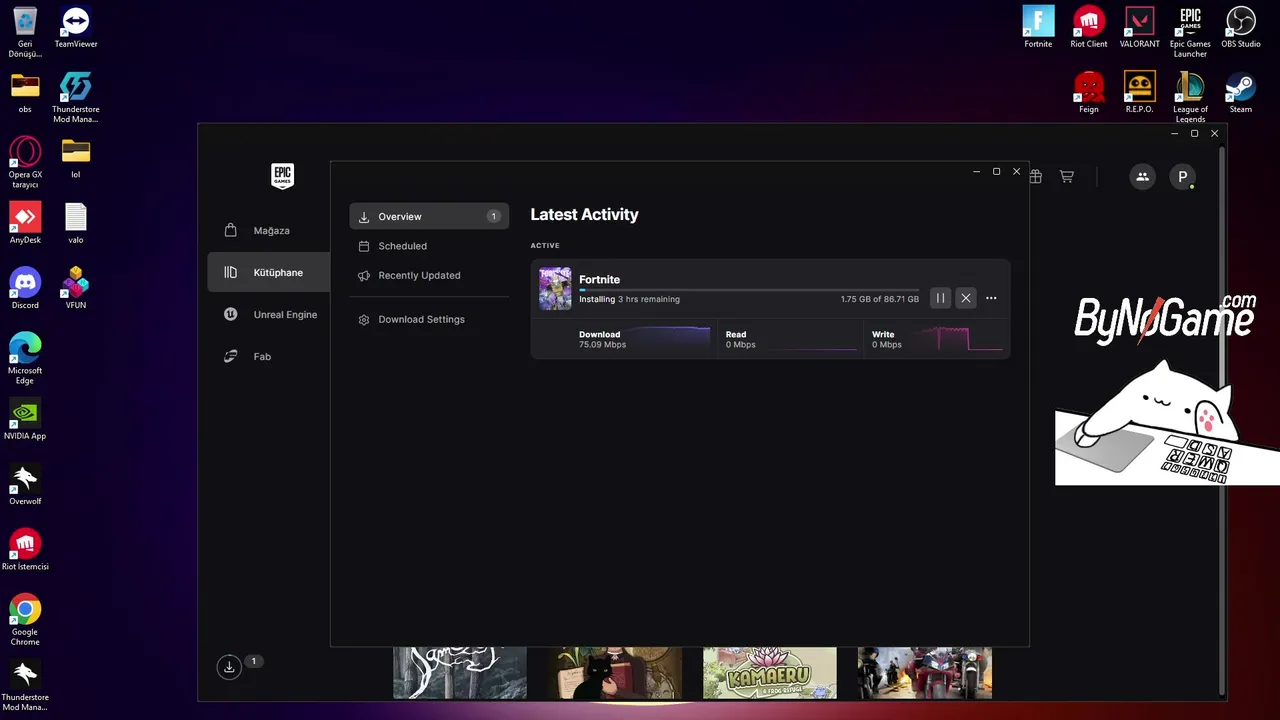
Task: Close the Latest Activity downloads window
Action: point(1016,172)
